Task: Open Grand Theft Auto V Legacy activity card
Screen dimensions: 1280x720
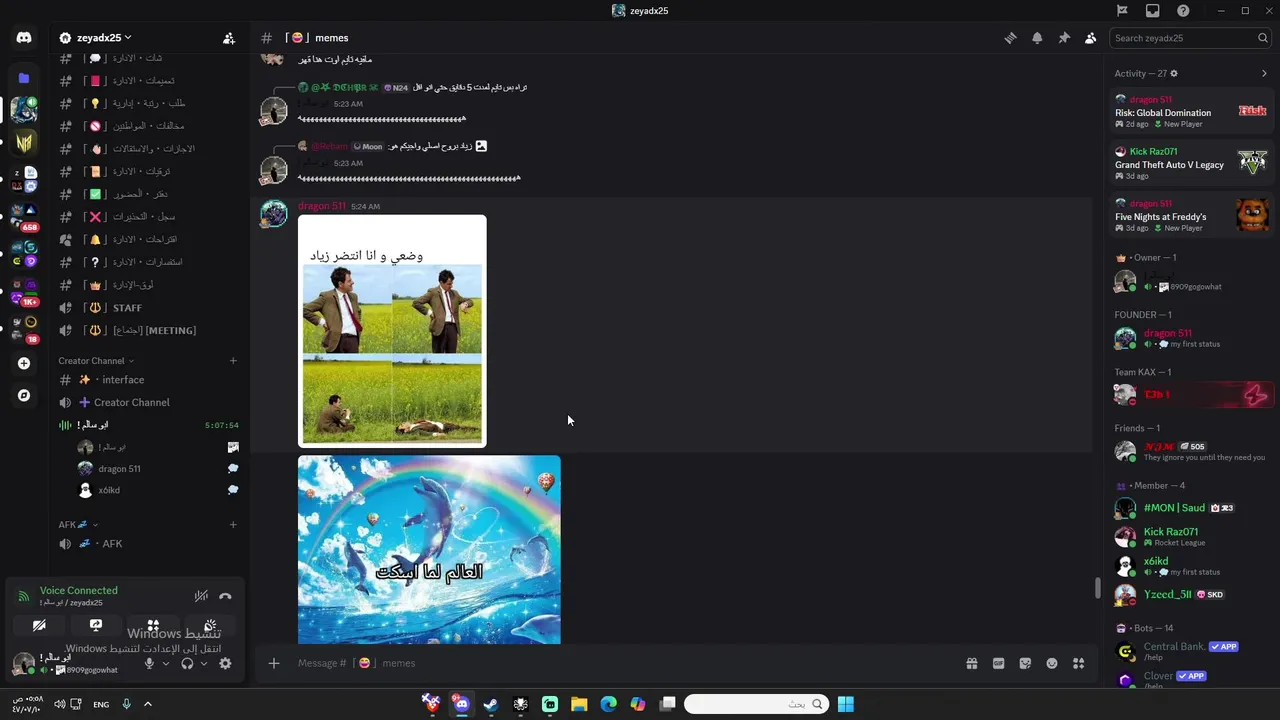Action: [x=1192, y=164]
